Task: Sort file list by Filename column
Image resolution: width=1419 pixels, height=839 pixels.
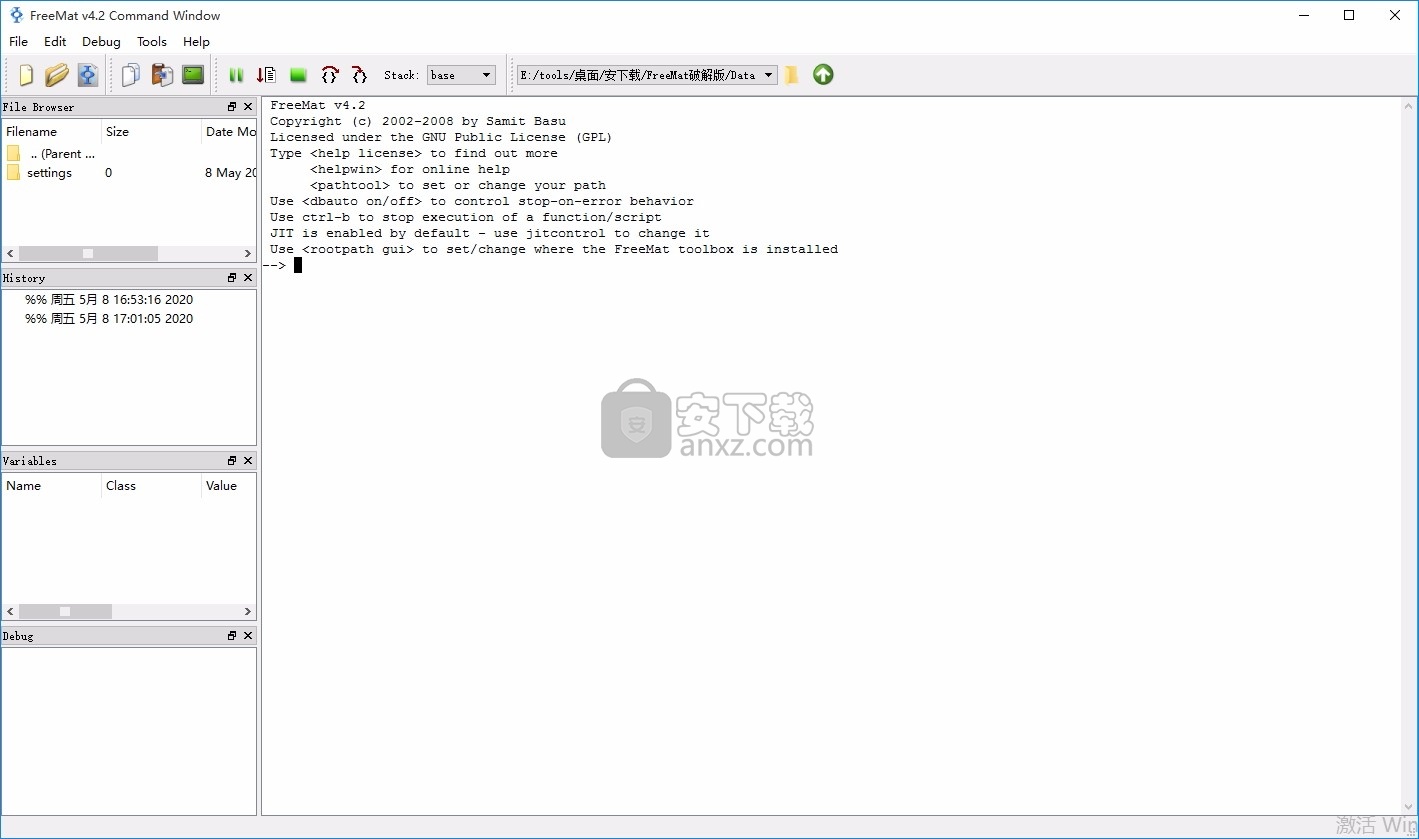Action: tap(52, 131)
